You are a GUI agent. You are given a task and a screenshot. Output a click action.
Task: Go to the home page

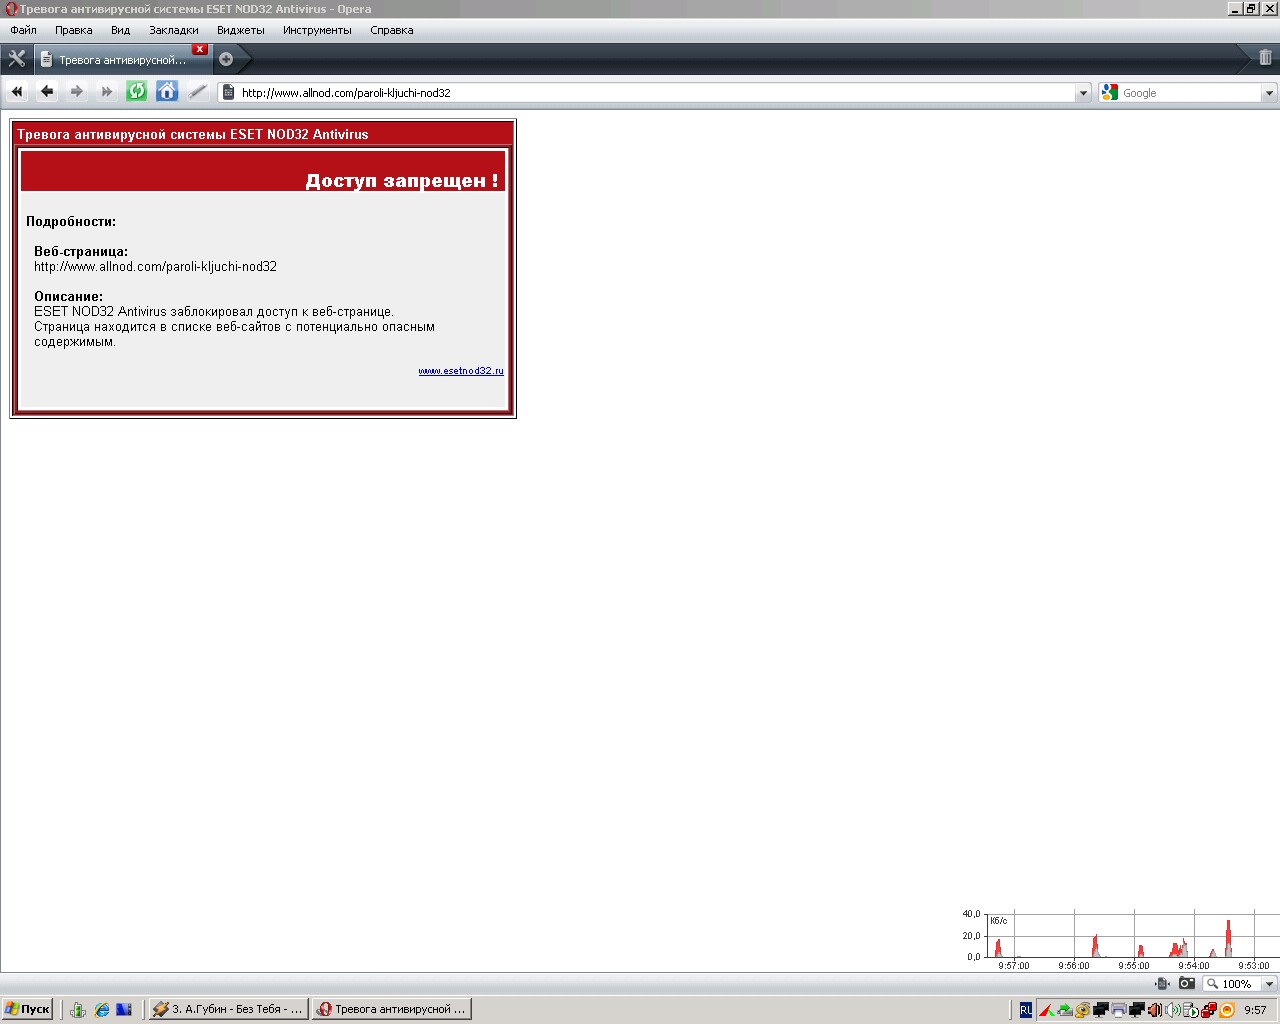click(x=167, y=92)
